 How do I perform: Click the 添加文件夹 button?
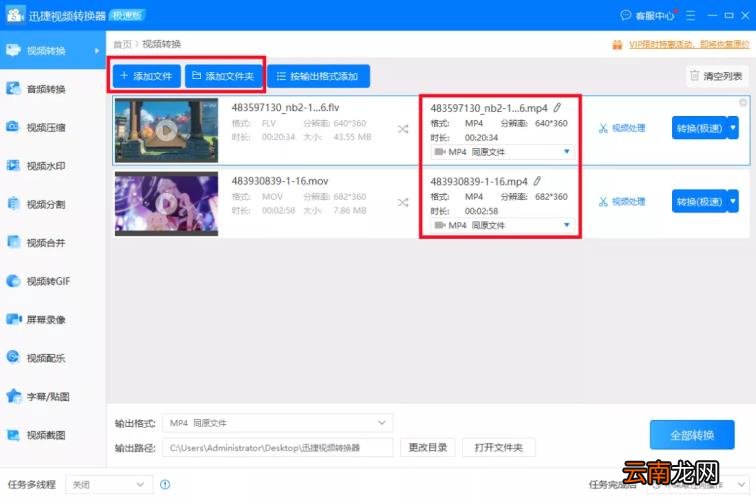[223, 76]
